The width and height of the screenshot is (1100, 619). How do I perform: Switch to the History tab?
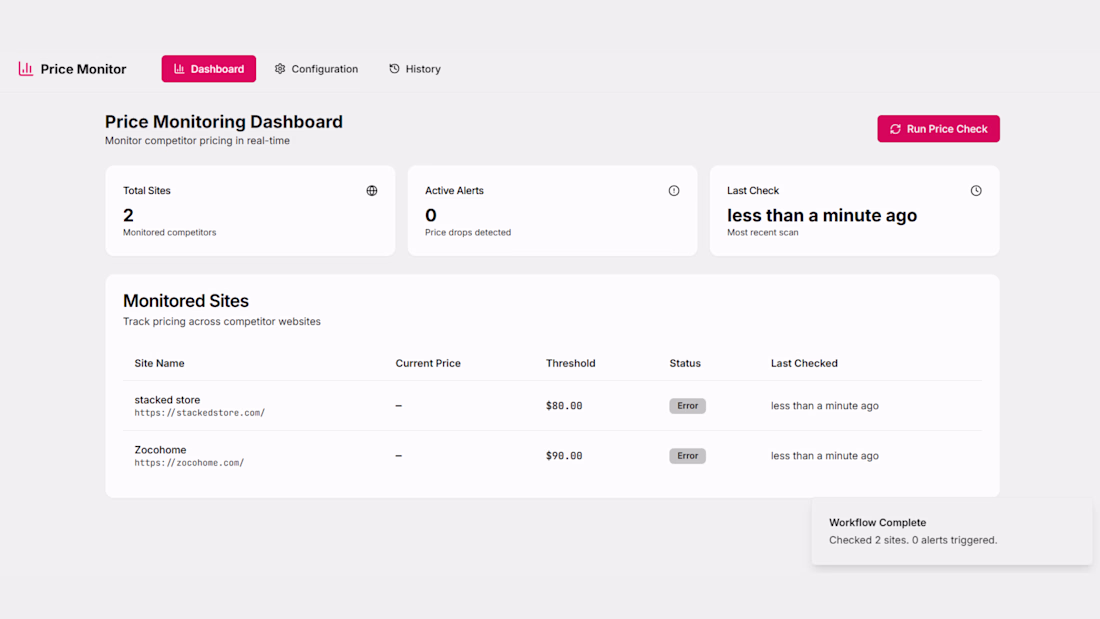(415, 69)
